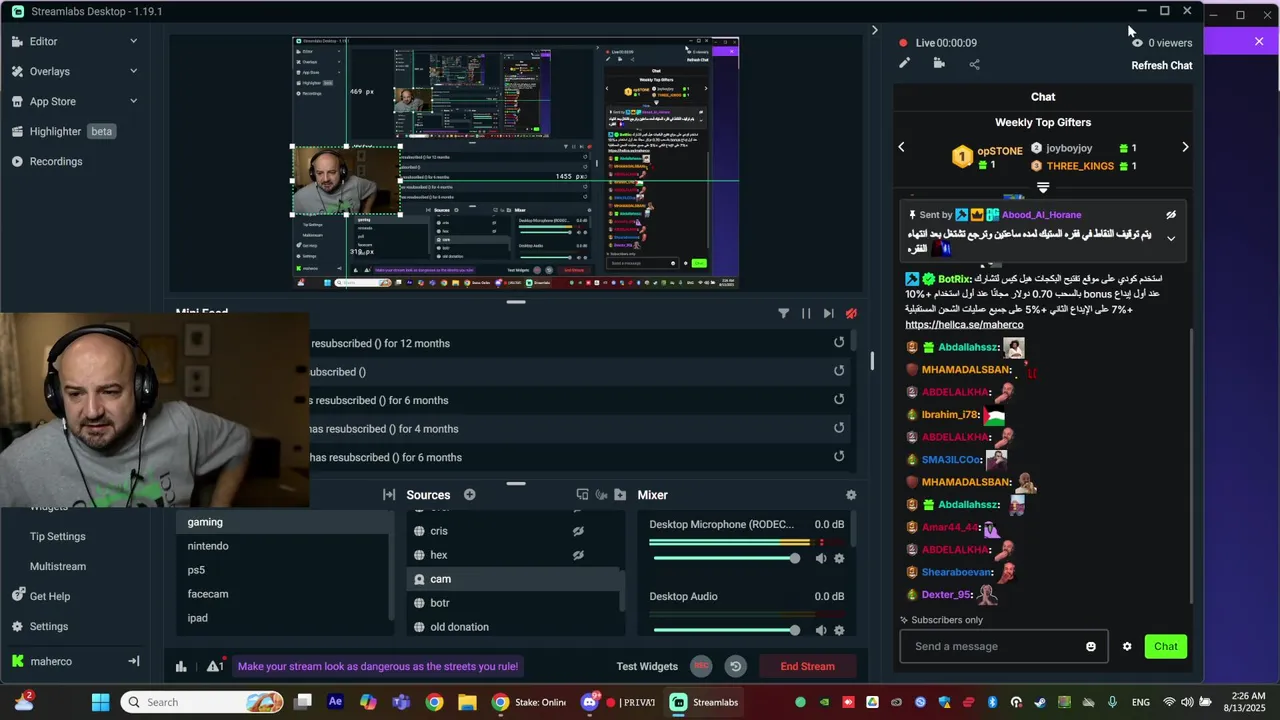Click the share stream icon
This screenshot has width=1280, height=720.
pos(974,64)
